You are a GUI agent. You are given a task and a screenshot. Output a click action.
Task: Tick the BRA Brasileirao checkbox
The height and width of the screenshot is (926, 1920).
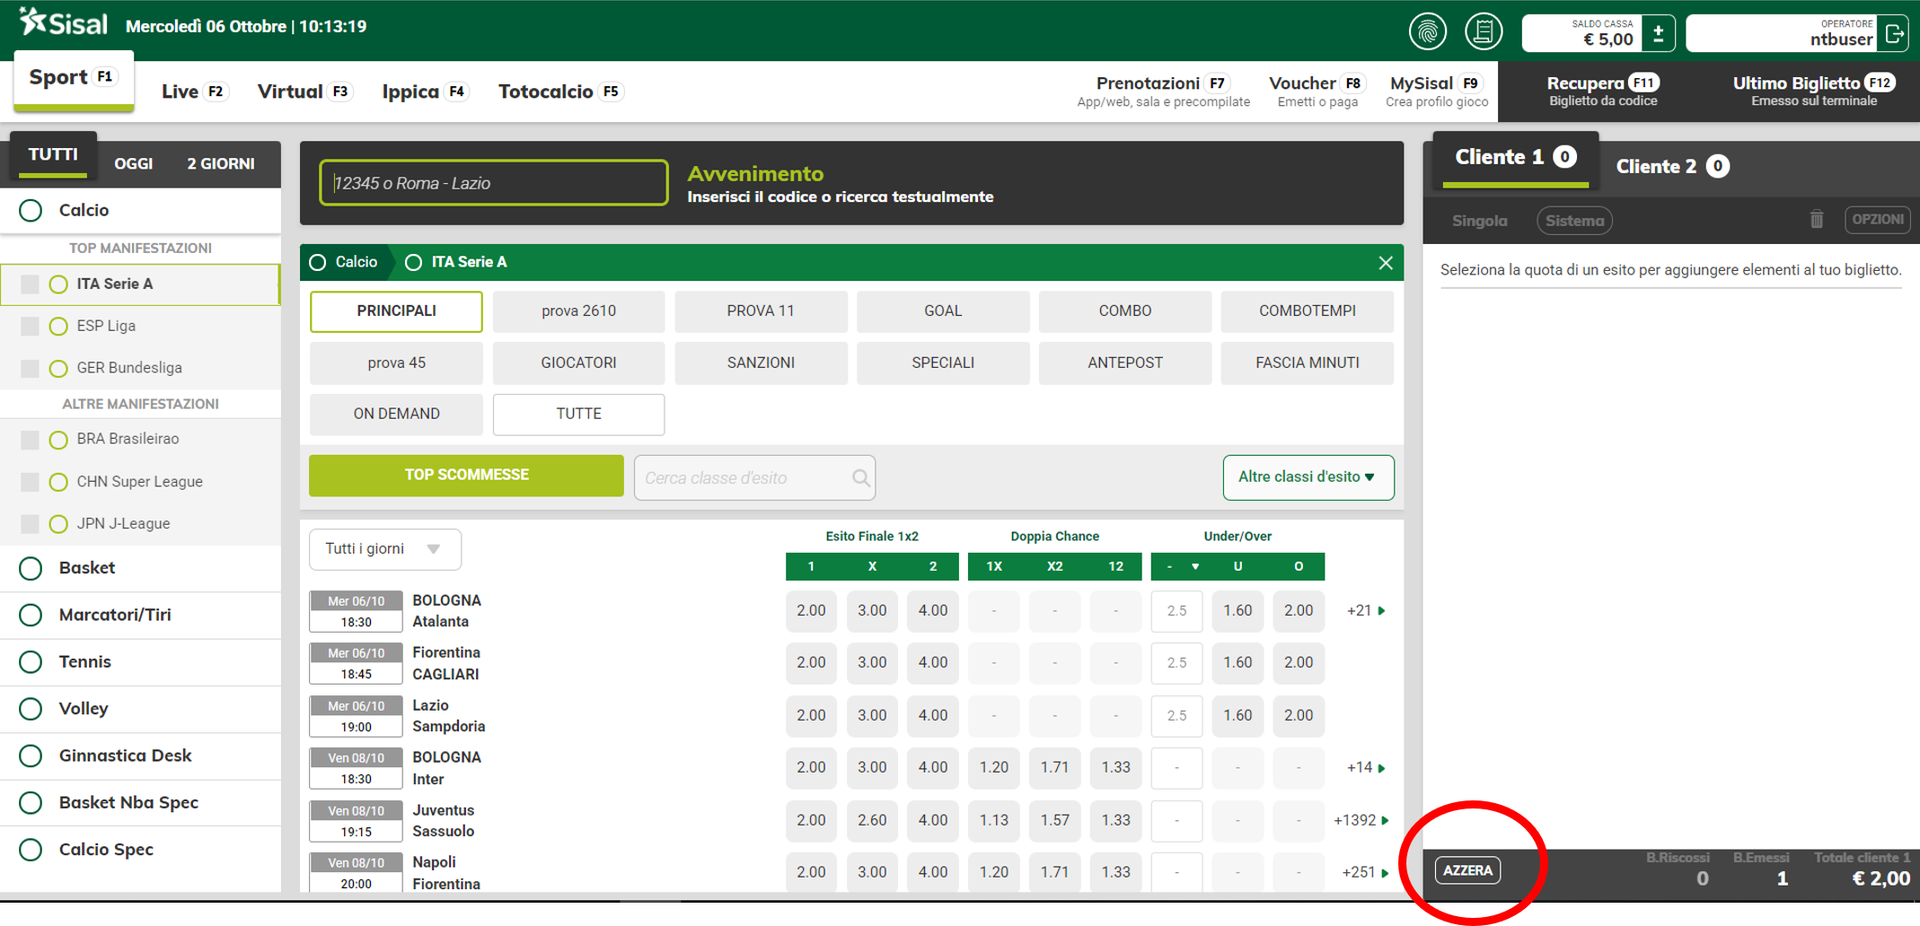tap(30, 439)
